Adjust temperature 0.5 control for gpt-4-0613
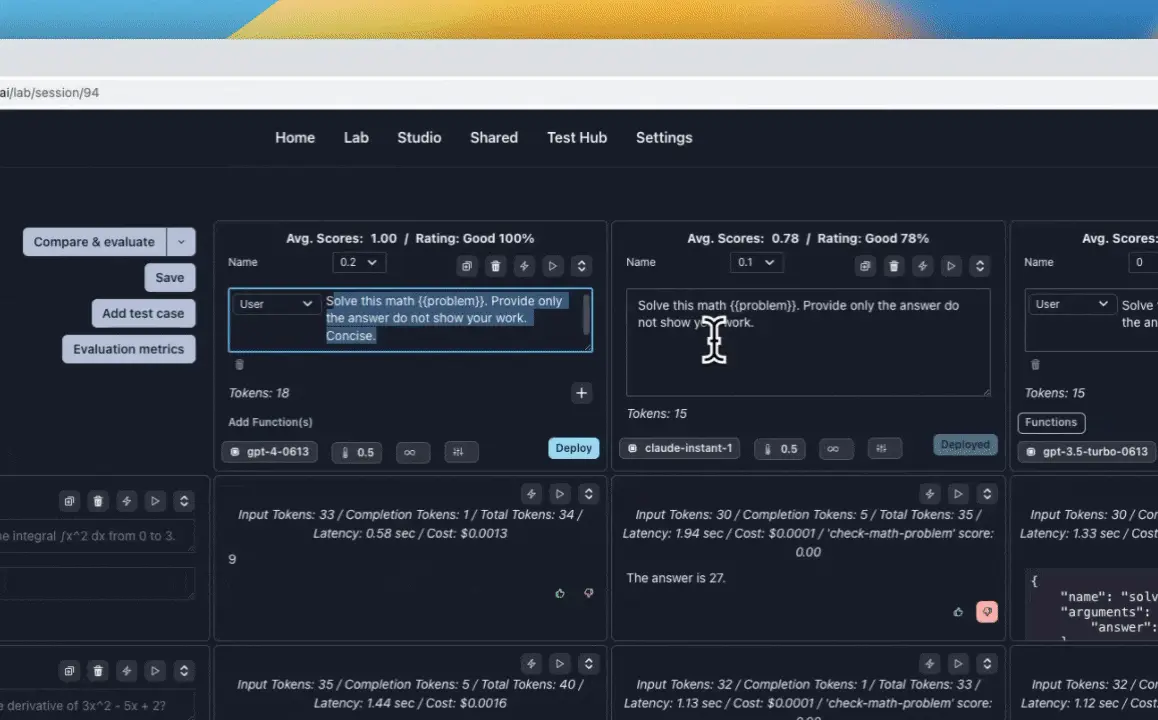Viewport: 1158px width, 720px height. (x=358, y=452)
